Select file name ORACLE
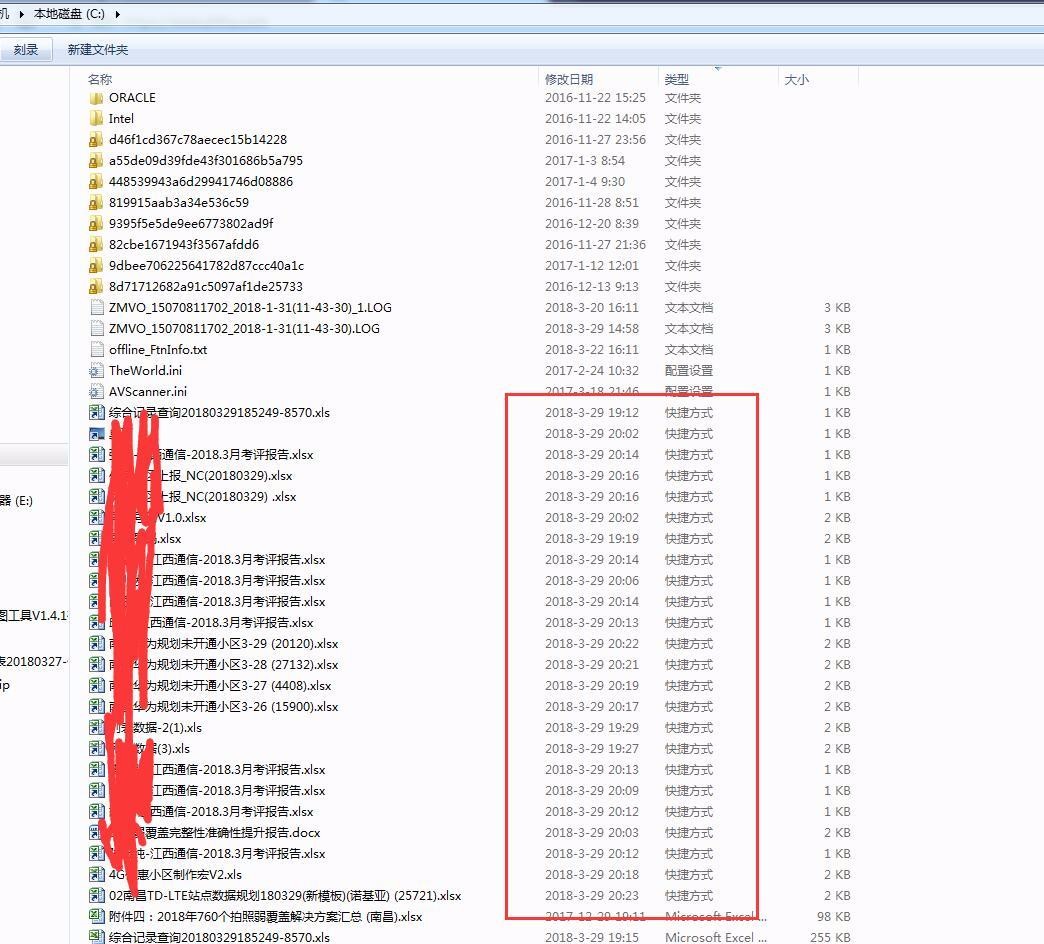The height and width of the screenshot is (944, 1044). coord(132,98)
